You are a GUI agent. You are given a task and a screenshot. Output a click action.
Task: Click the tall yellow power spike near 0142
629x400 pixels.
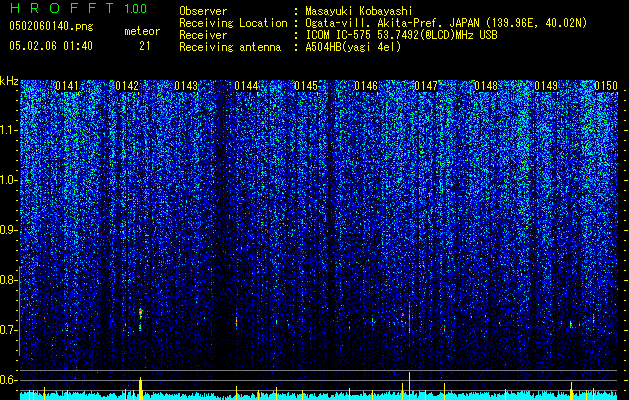tap(140, 387)
